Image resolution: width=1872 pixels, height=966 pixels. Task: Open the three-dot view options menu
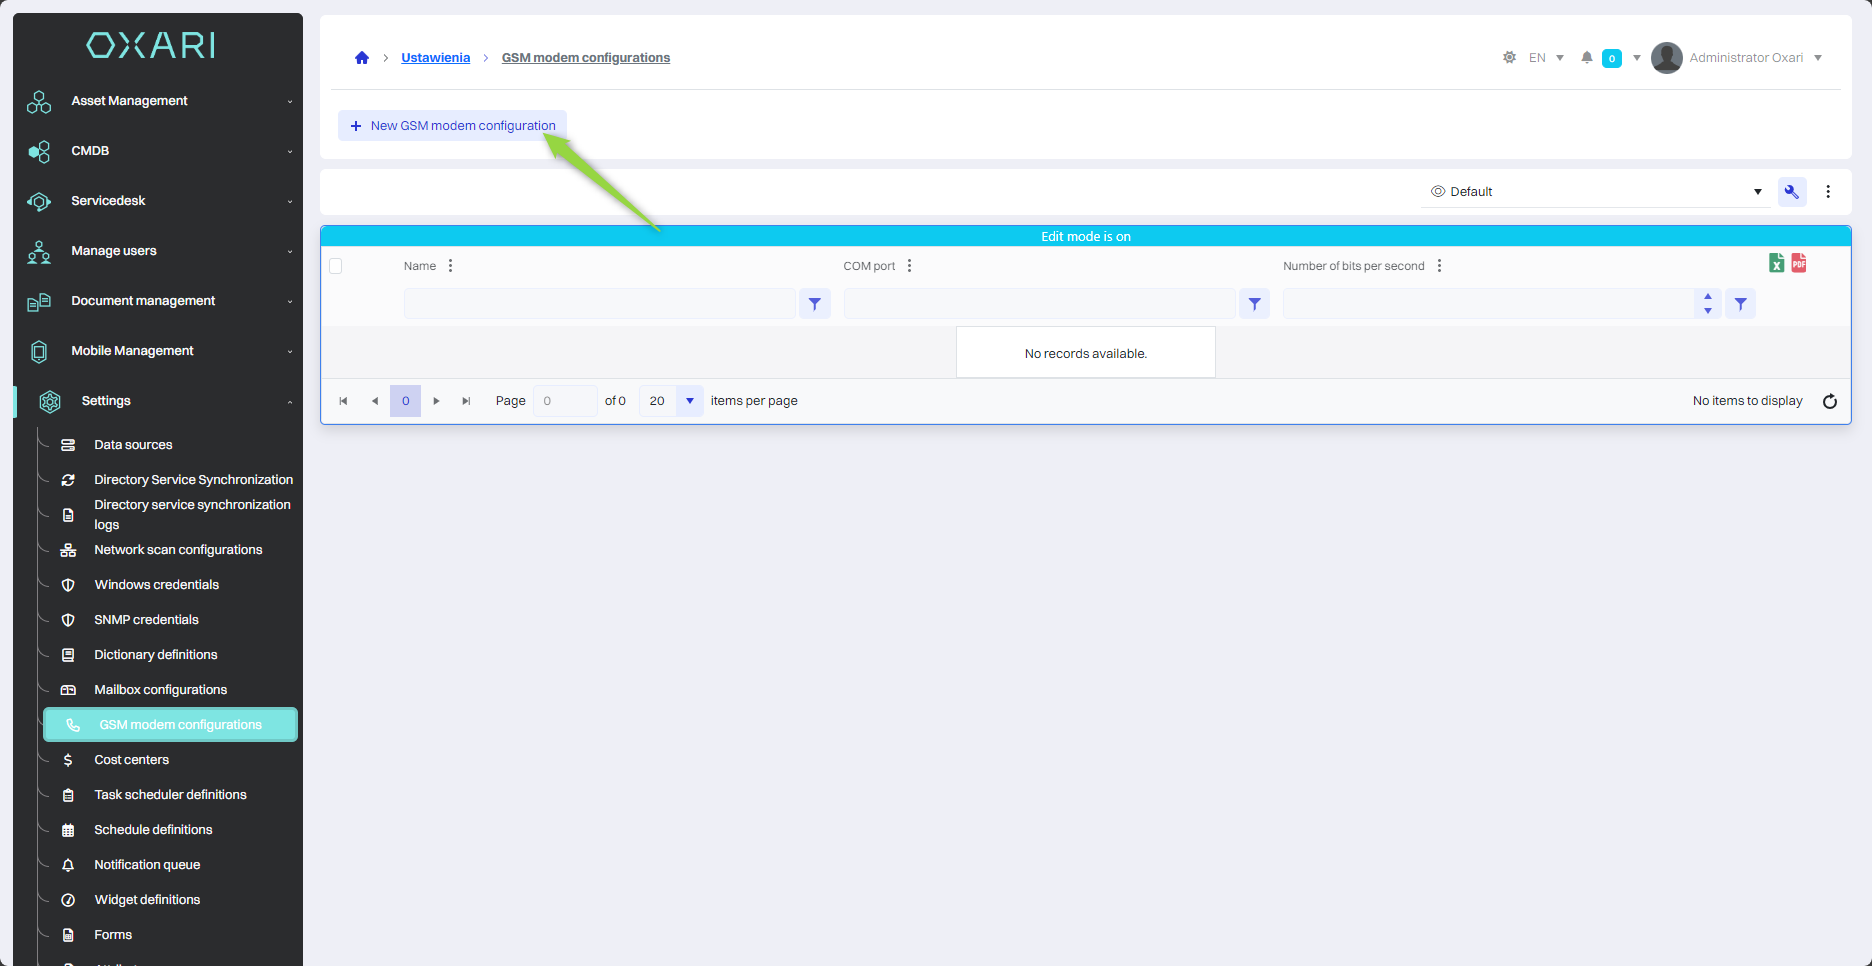1828,192
